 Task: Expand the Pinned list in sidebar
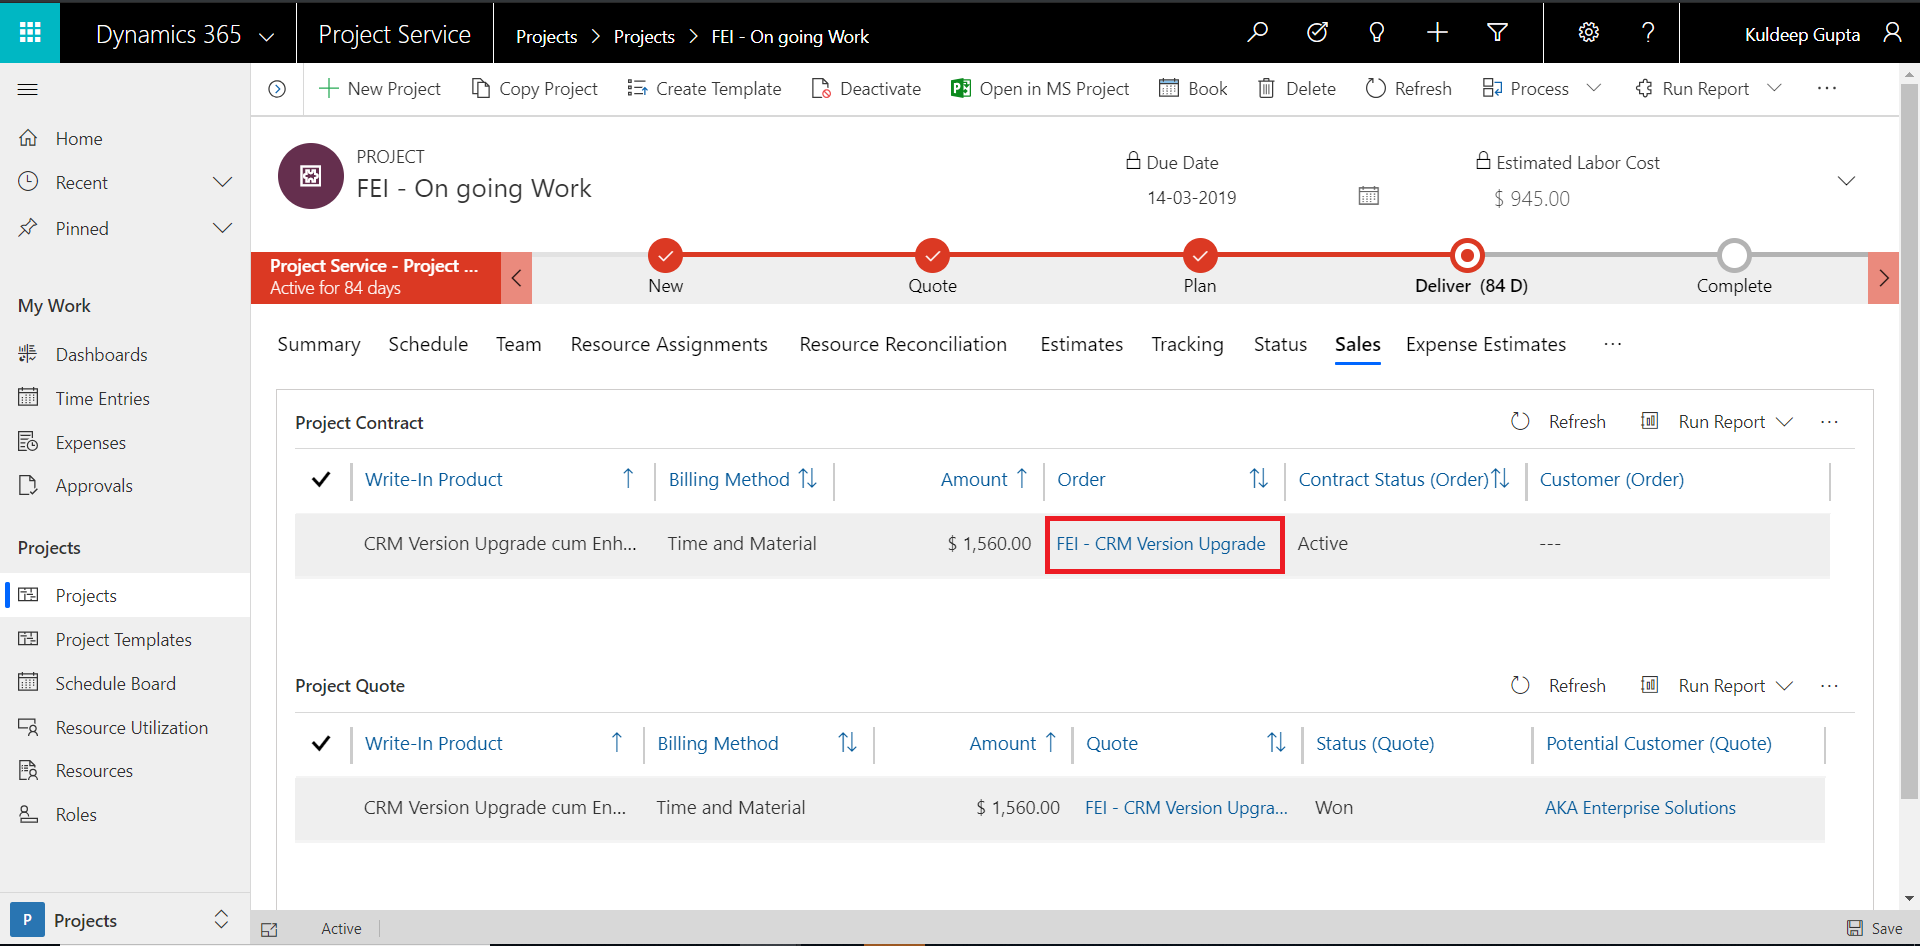223,228
